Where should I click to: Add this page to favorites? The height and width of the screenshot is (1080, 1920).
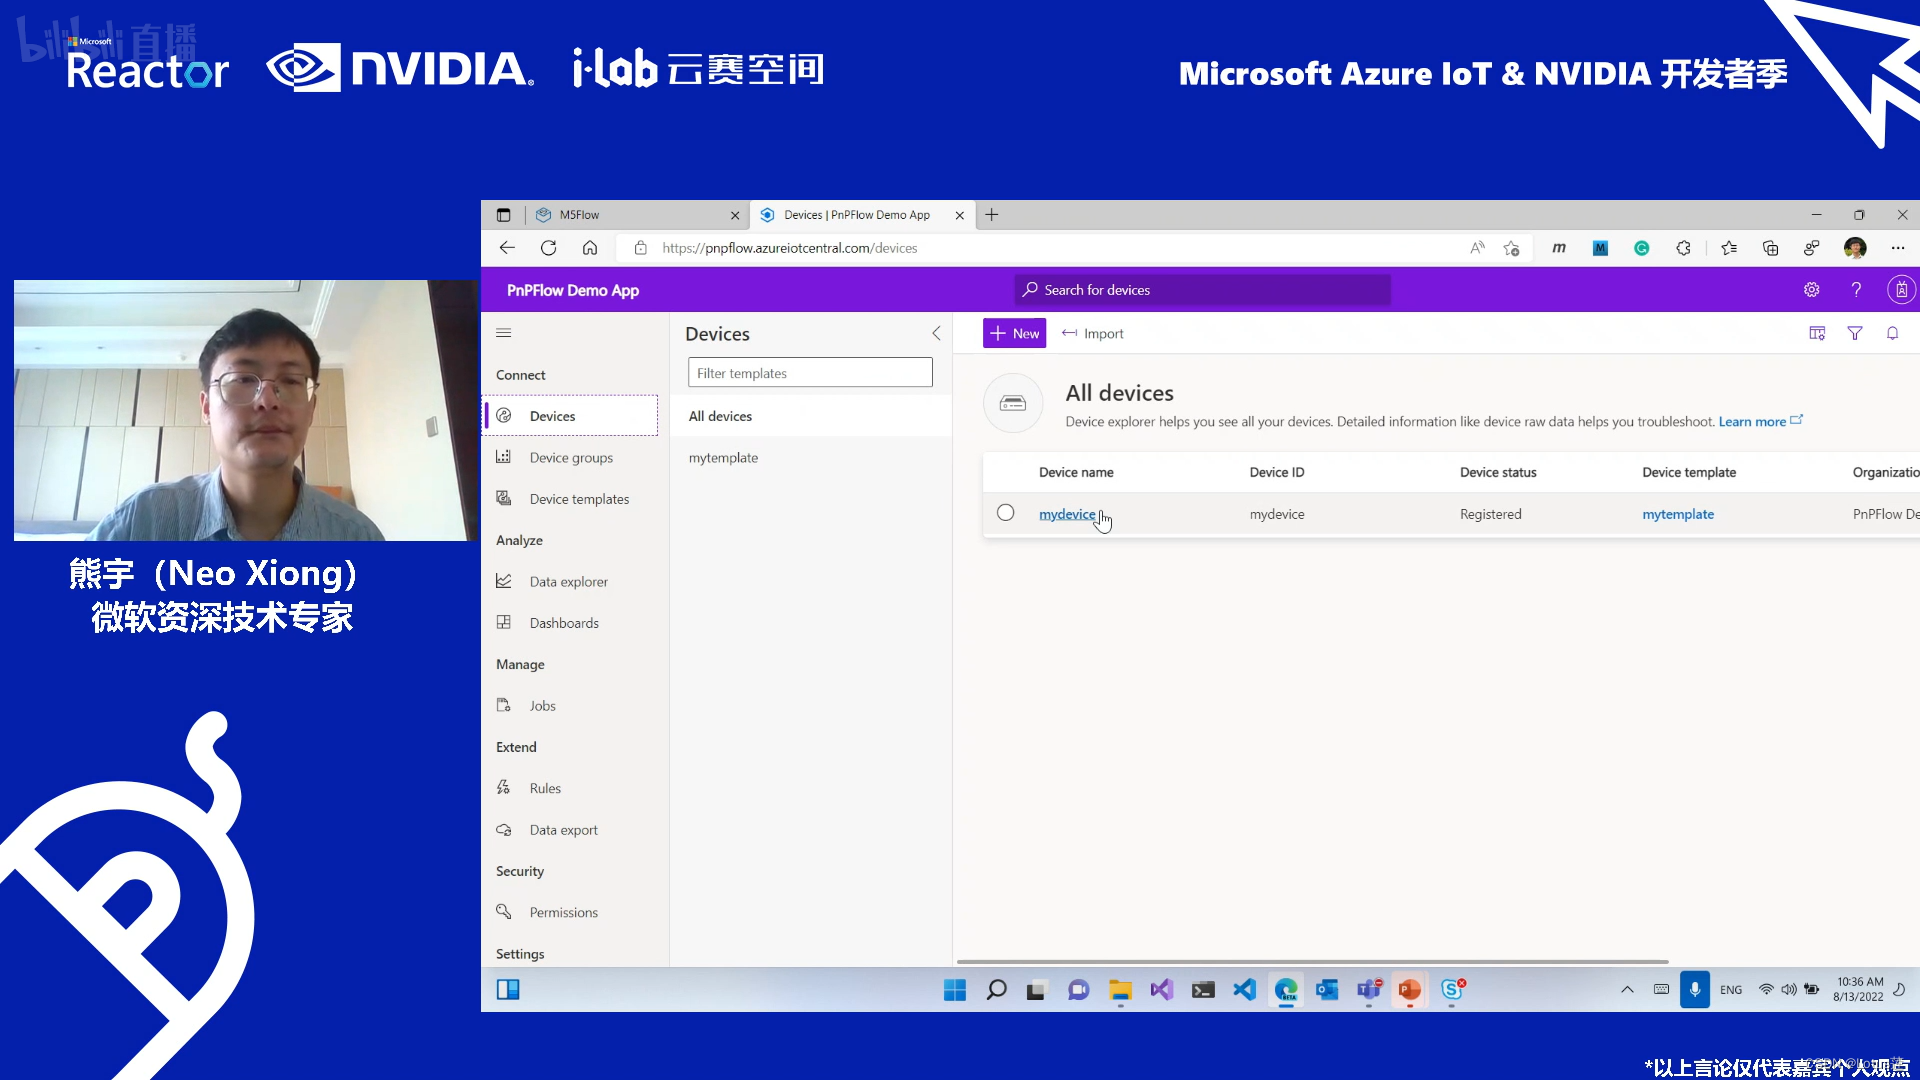[x=1511, y=248]
